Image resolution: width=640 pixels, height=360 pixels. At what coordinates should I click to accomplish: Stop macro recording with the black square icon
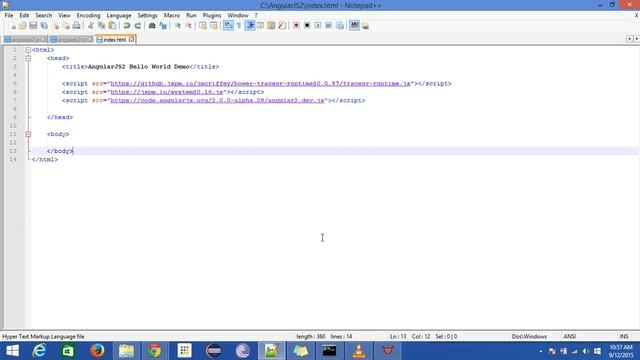click(307, 26)
